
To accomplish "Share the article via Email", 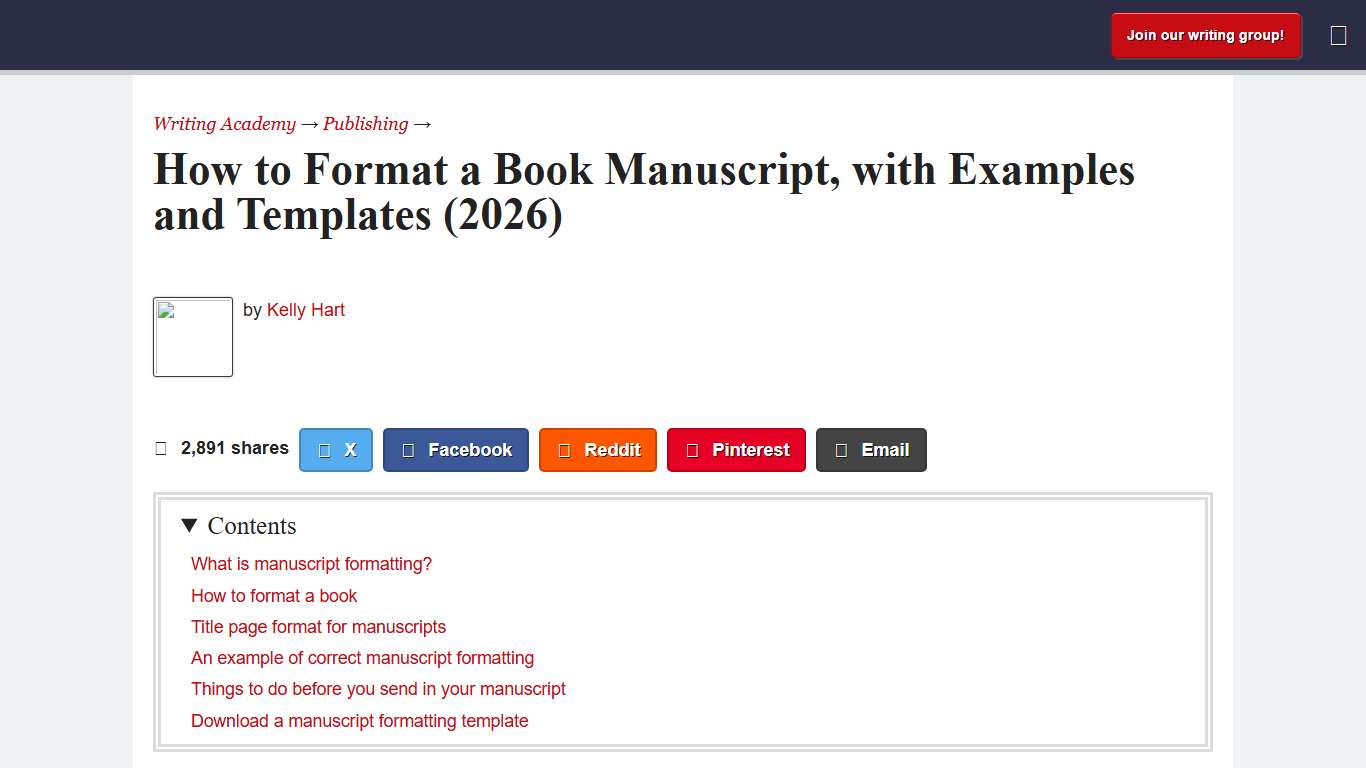I will [x=871, y=450].
